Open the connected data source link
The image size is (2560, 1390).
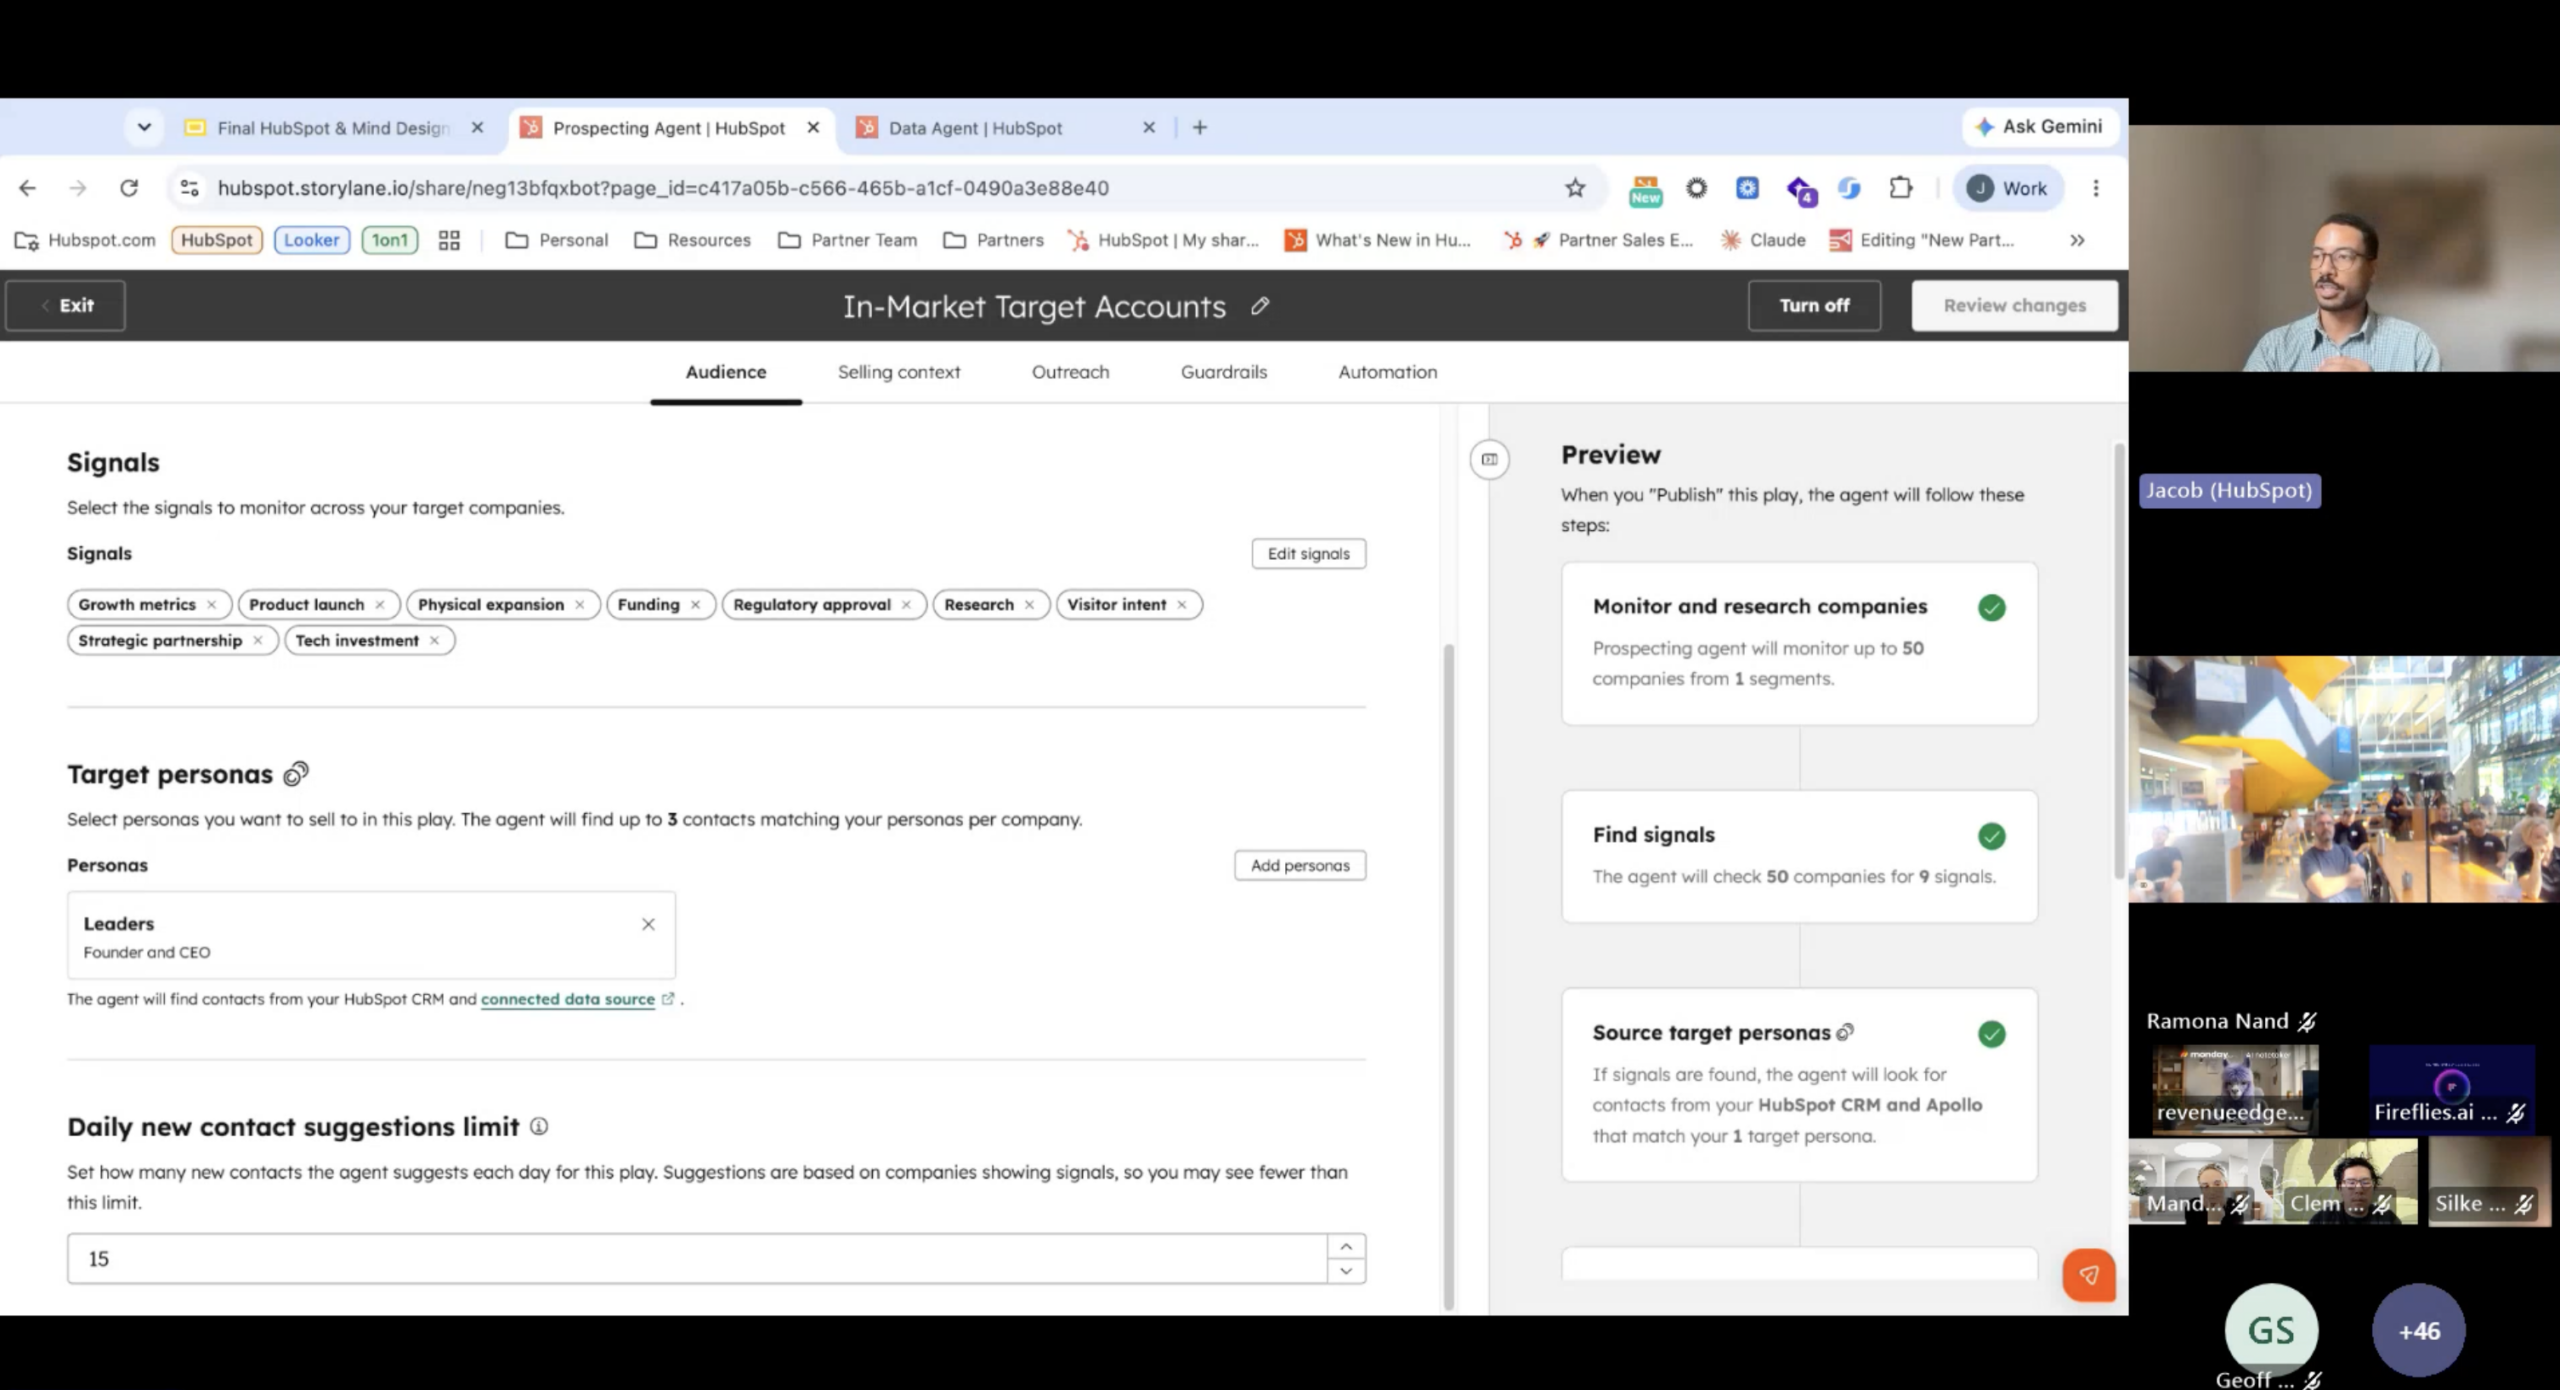[x=568, y=999]
